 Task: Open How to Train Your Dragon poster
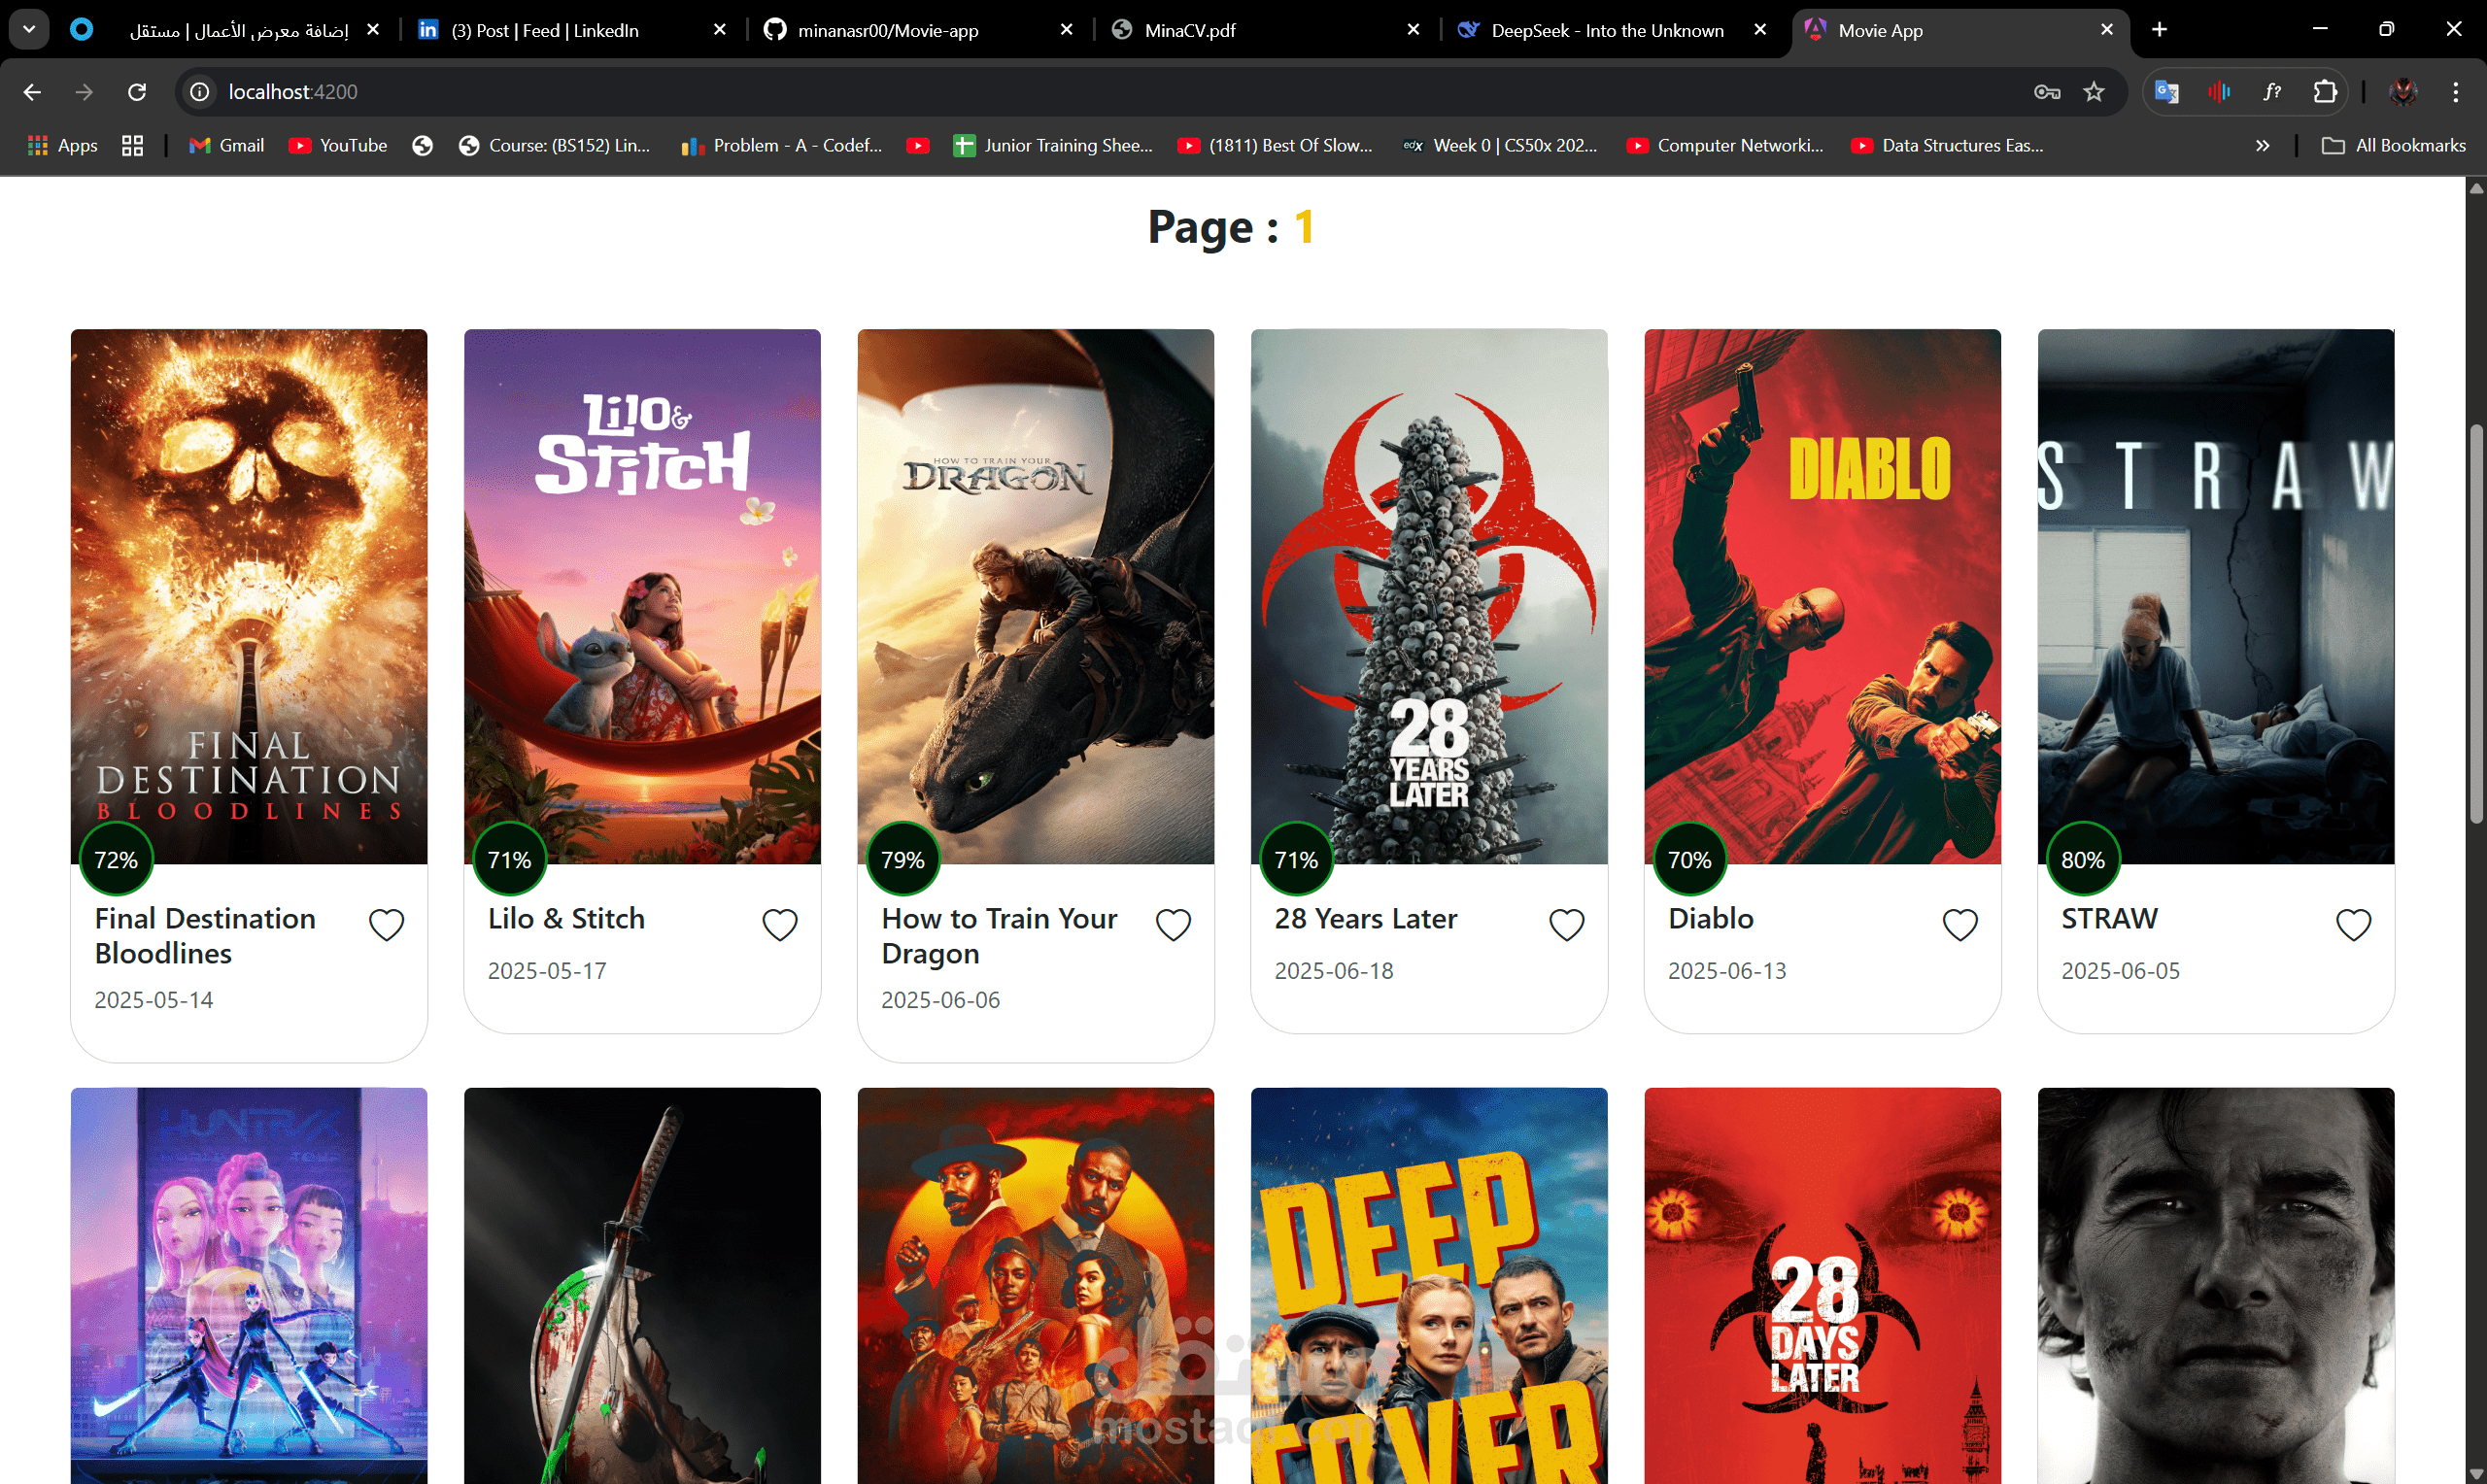pyautogui.click(x=1036, y=596)
